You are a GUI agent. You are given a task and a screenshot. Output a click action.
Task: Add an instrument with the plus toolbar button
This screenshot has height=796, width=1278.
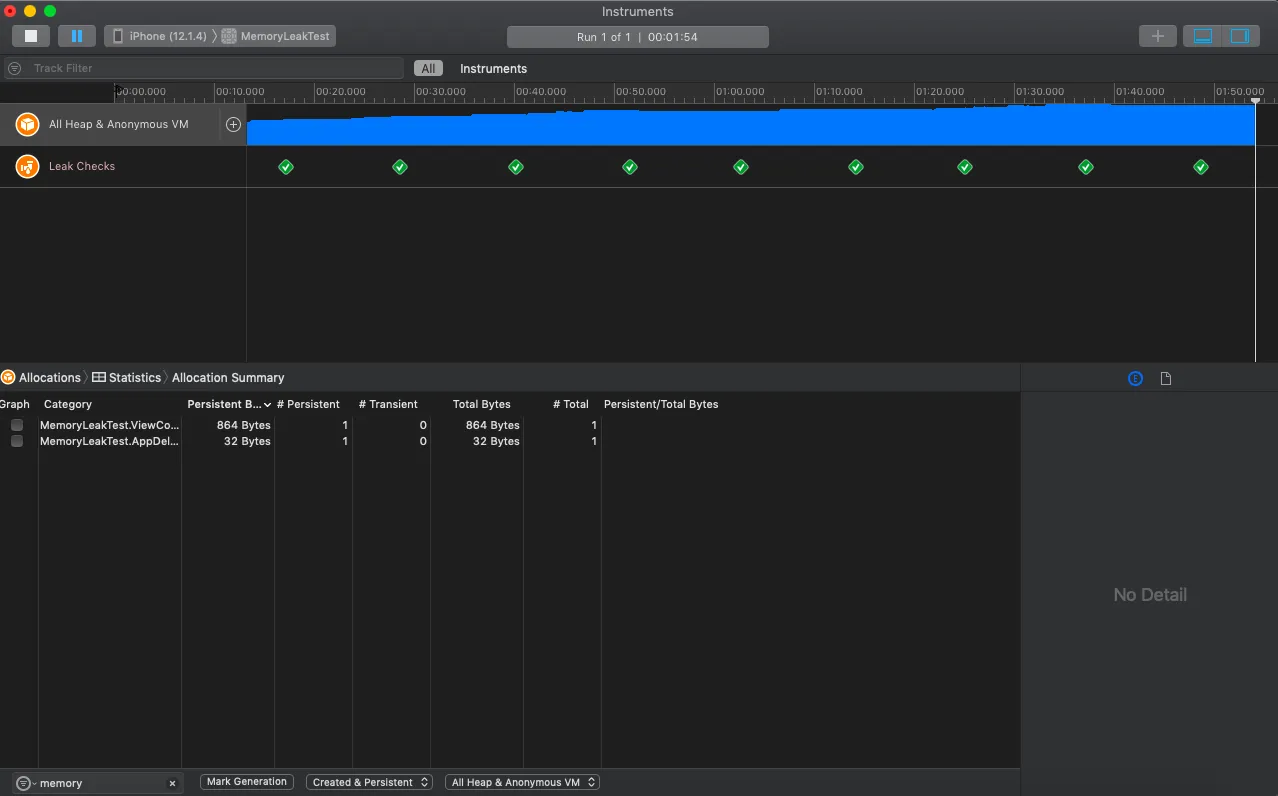click(1158, 36)
